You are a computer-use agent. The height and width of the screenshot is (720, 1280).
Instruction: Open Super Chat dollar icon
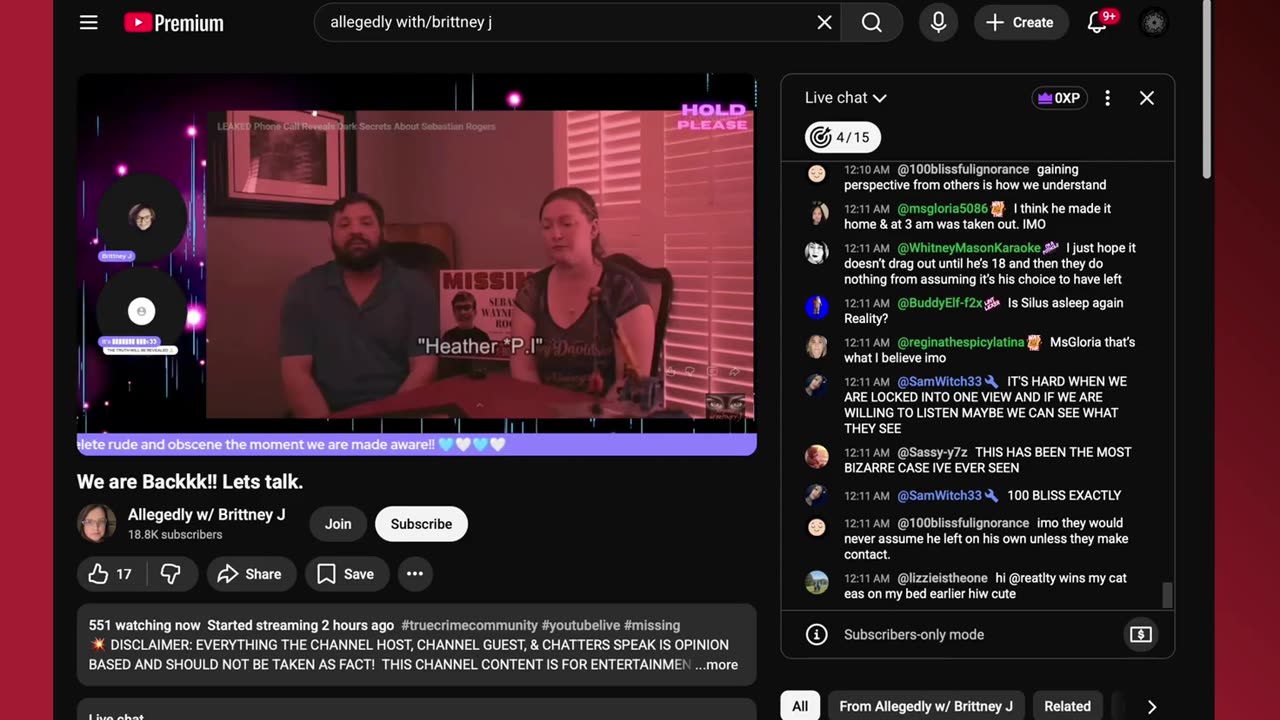point(1141,634)
